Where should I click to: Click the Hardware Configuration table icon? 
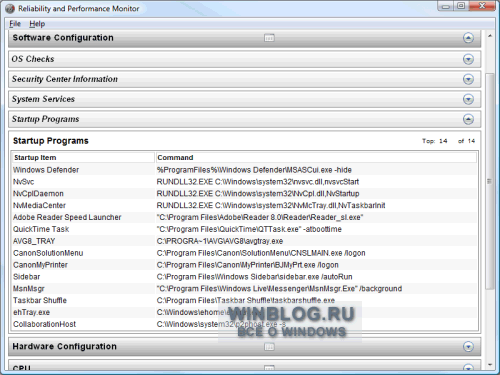[269, 347]
